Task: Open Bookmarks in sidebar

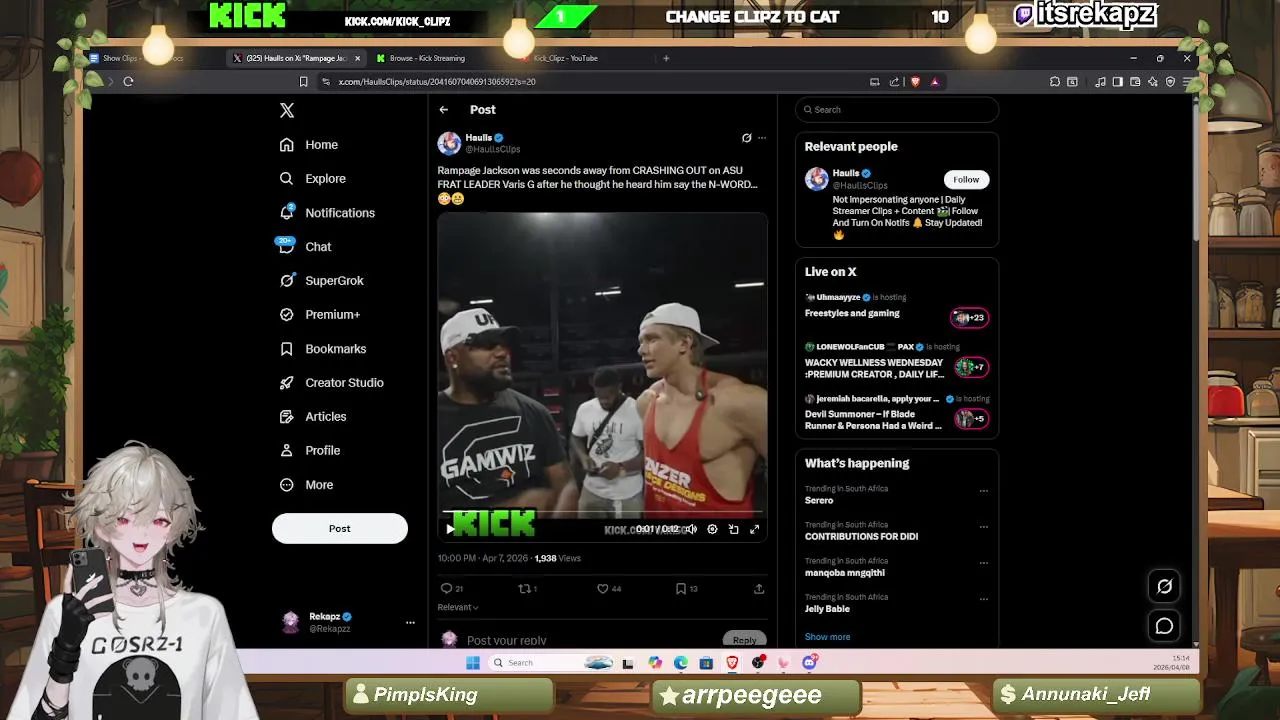Action: pyautogui.click(x=323, y=349)
